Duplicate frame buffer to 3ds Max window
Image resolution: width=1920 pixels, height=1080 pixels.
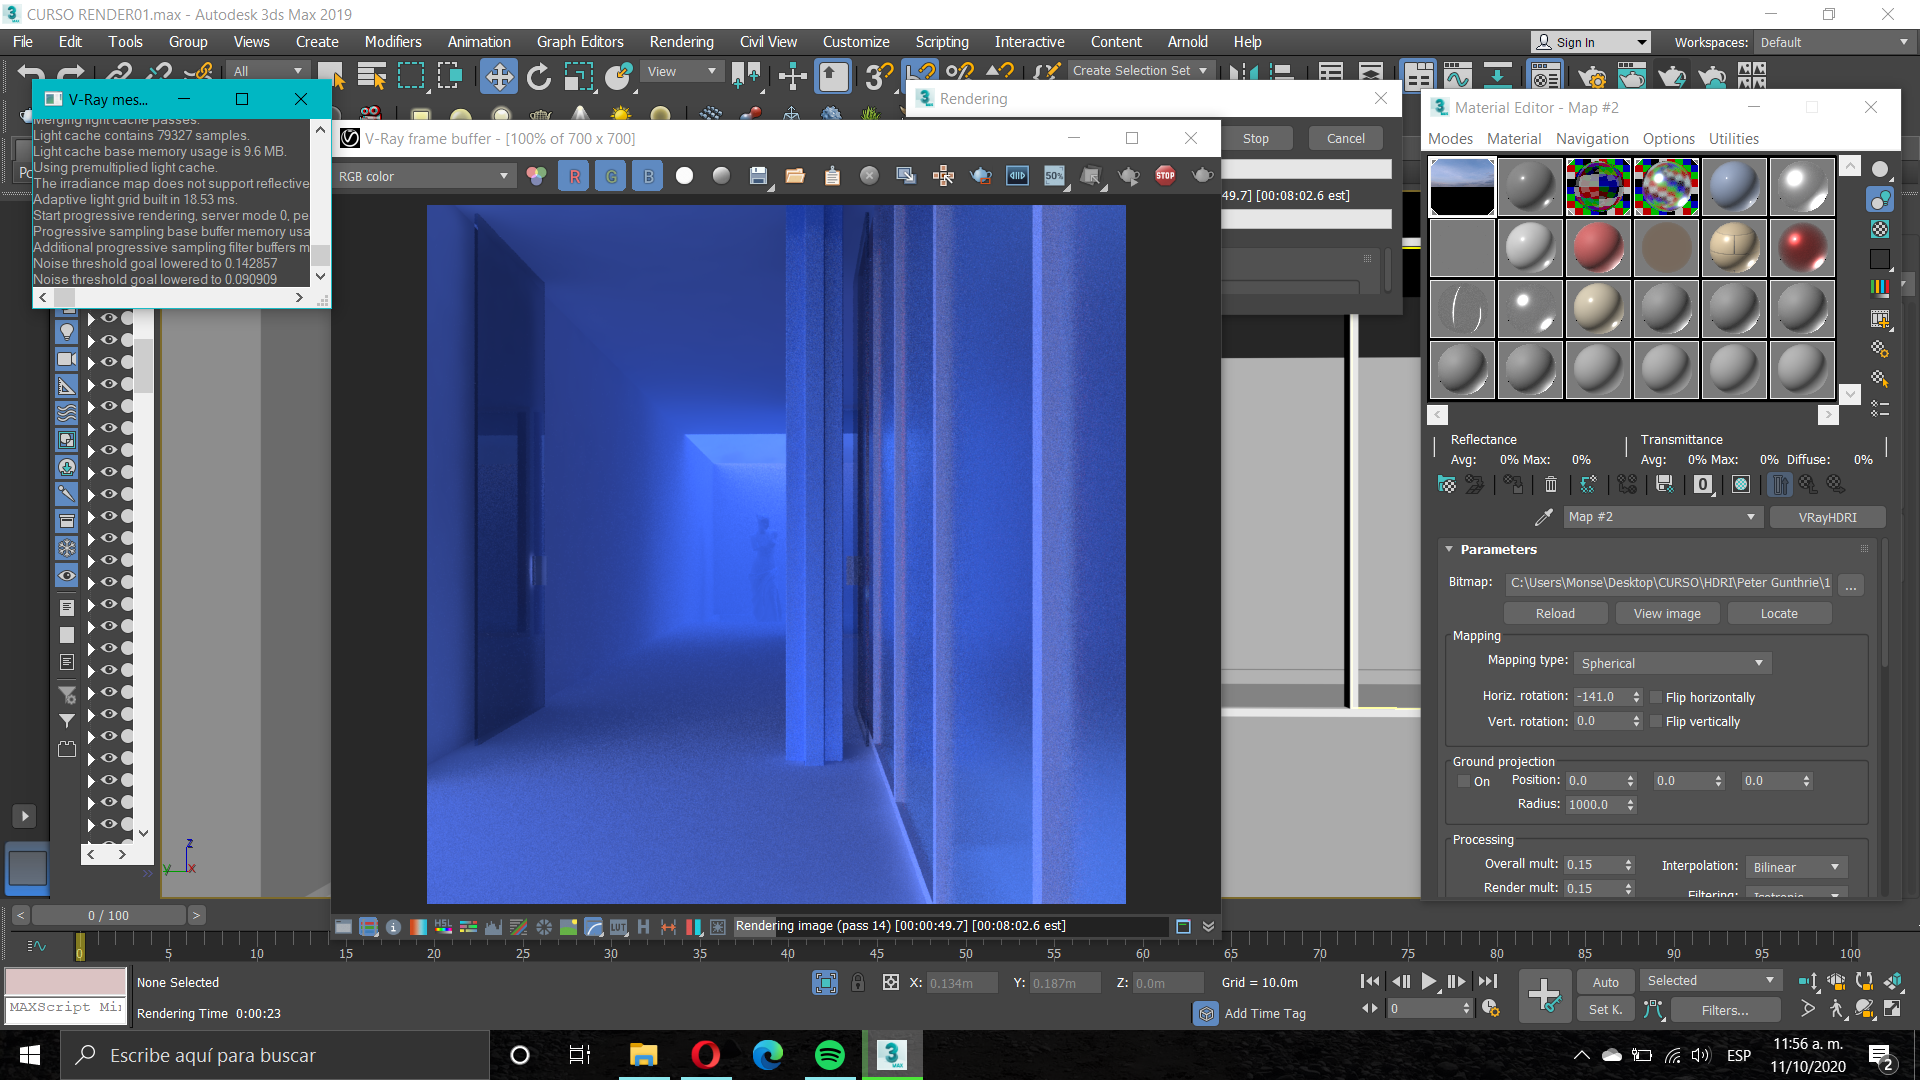pyautogui.click(x=906, y=176)
